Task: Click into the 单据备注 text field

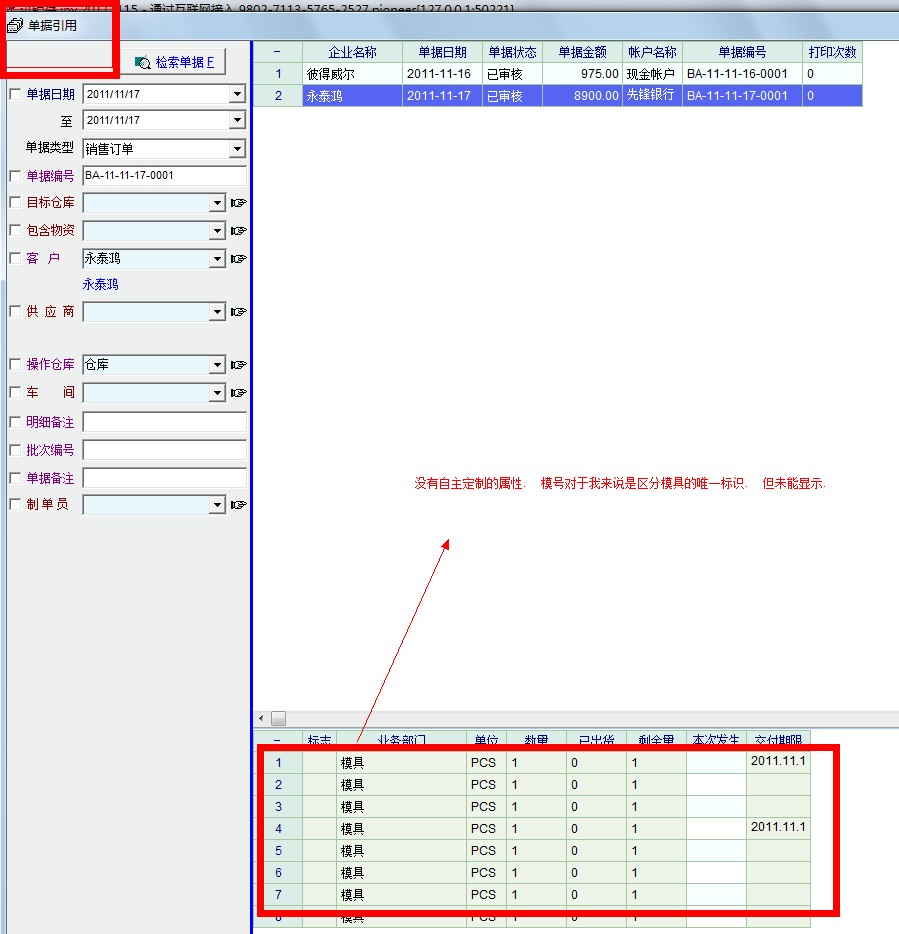Action: (164, 478)
